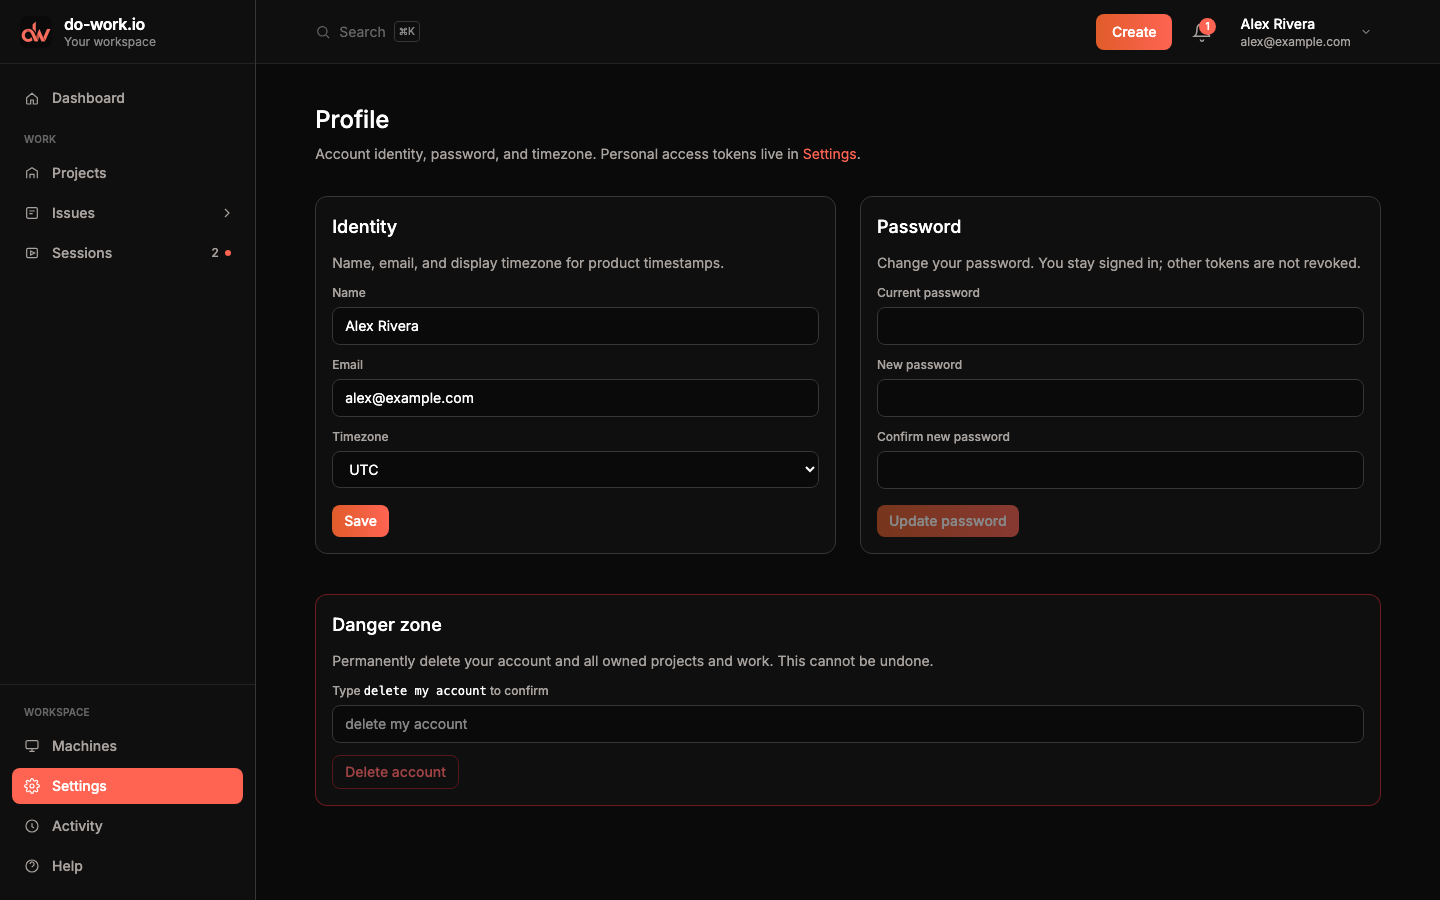Click Update password button

(947, 521)
